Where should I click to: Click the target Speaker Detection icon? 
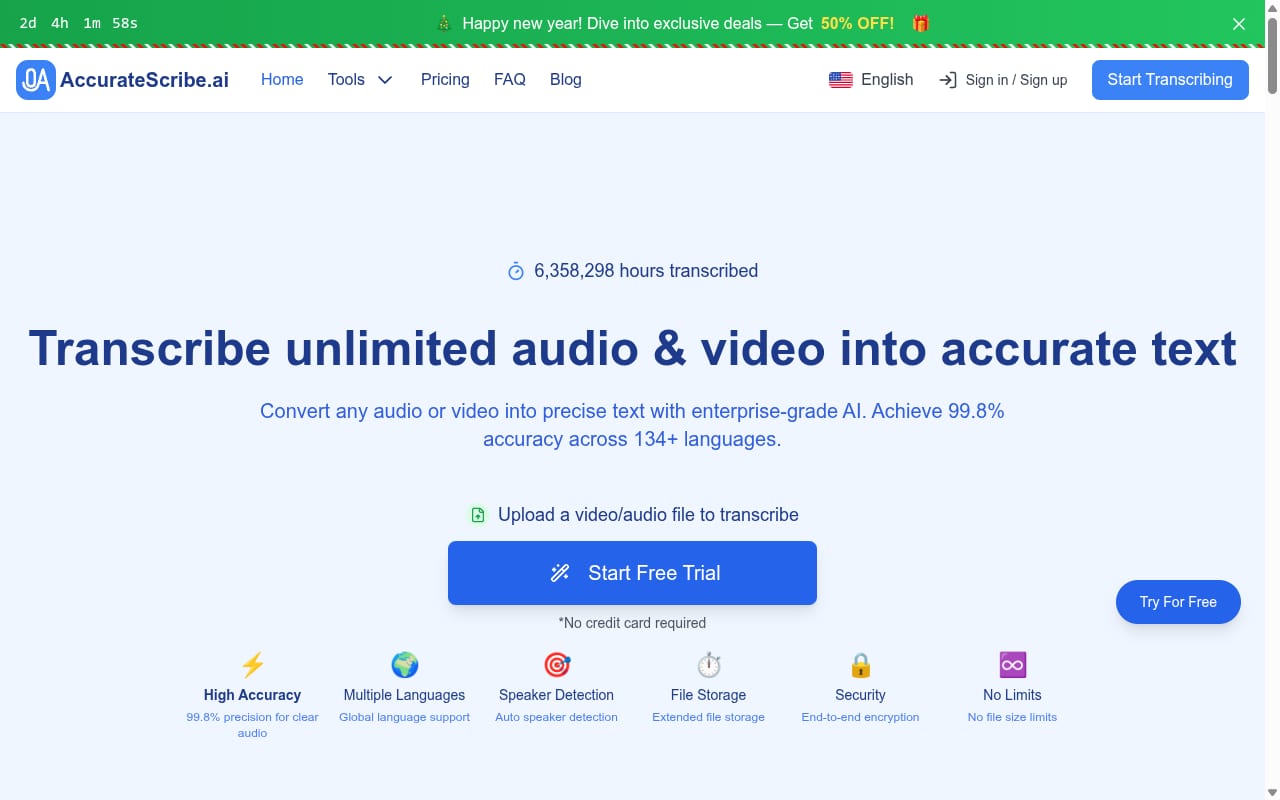pos(556,665)
